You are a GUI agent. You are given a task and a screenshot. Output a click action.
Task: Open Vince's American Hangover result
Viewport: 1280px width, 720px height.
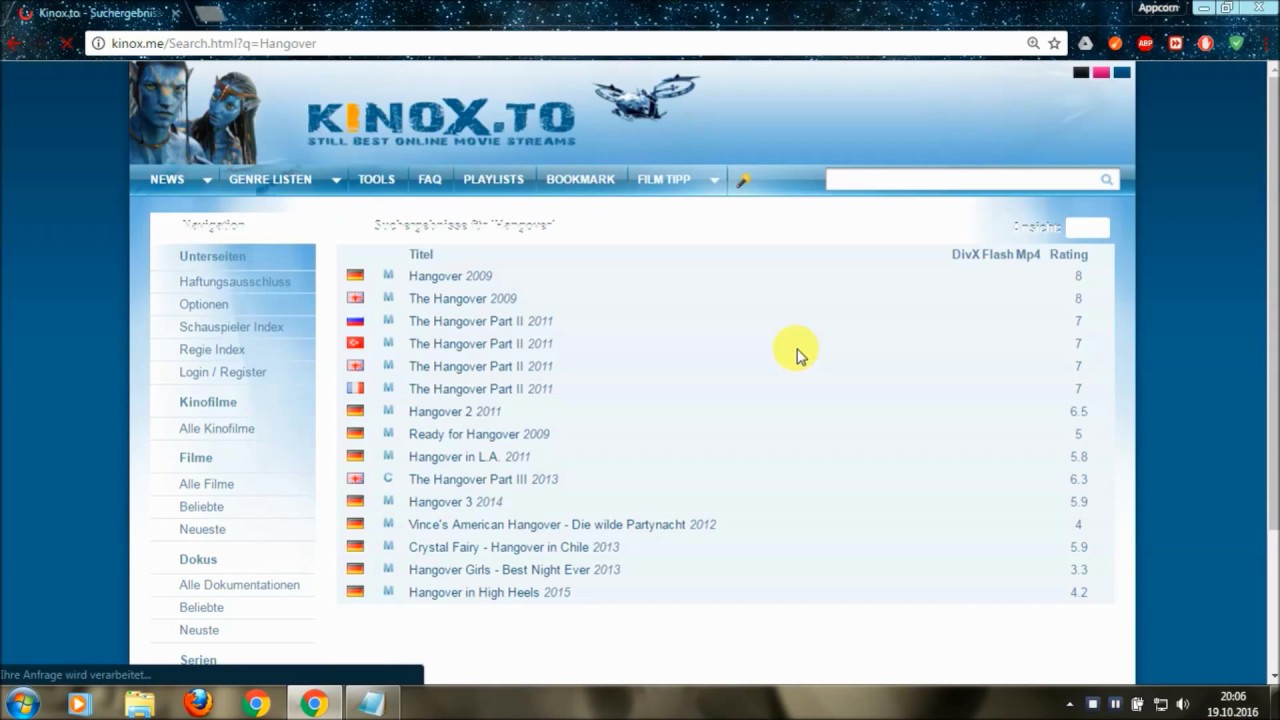pyautogui.click(x=562, y=525)
